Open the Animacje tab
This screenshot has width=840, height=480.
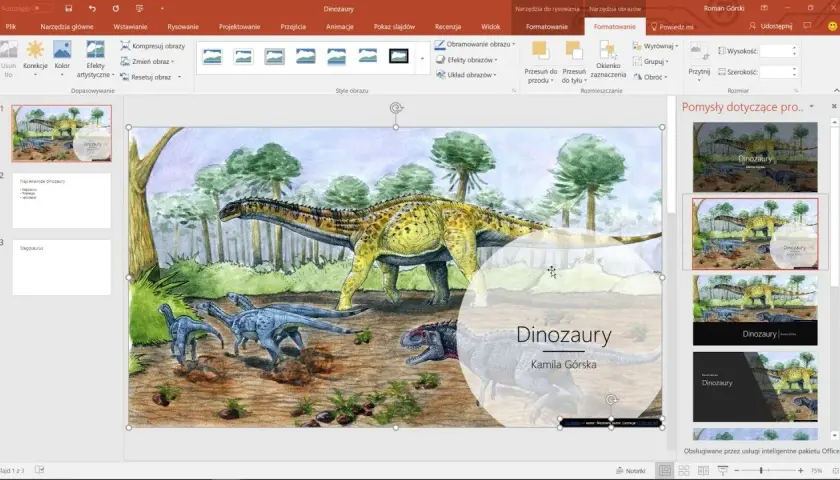click(340, 26)
